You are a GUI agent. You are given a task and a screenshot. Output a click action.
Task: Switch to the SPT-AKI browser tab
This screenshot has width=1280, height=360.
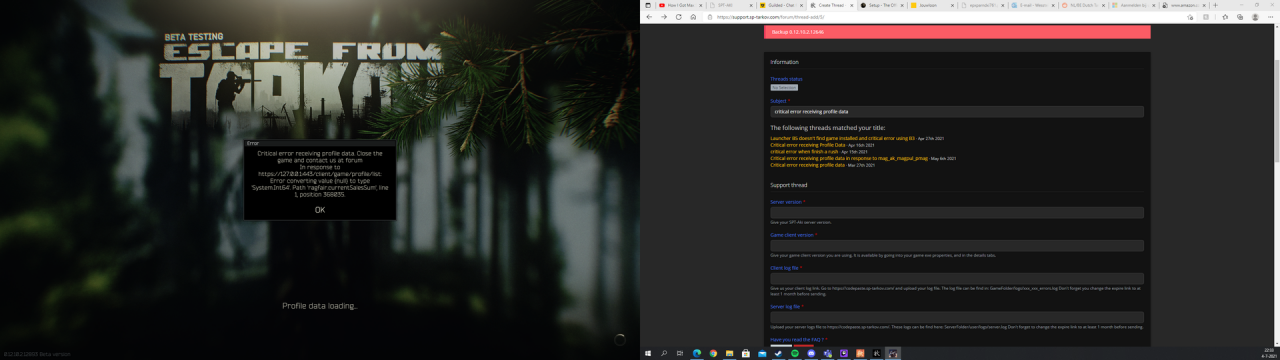pyautogui.click(x=731, y=5)
